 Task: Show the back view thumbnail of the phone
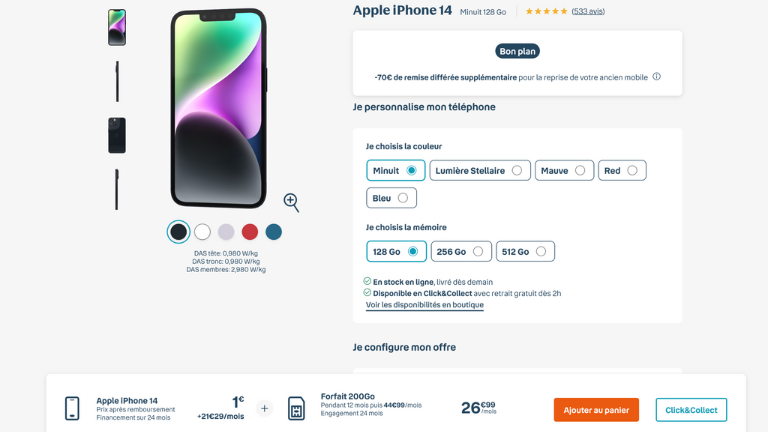coord(117,135)
